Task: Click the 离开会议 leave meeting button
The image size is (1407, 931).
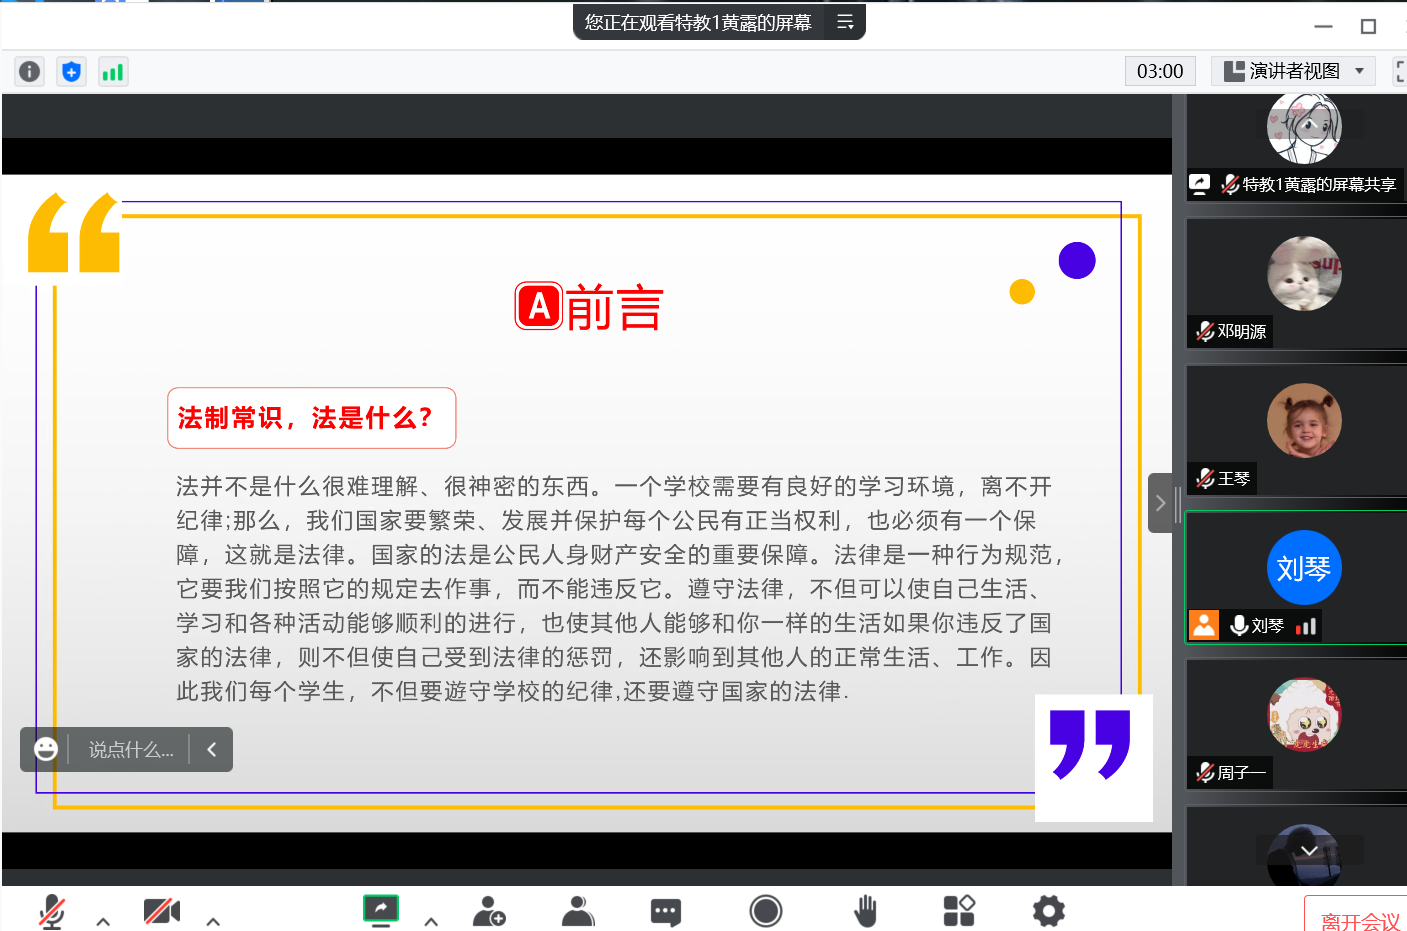Action: click(x=1359, y=920)
